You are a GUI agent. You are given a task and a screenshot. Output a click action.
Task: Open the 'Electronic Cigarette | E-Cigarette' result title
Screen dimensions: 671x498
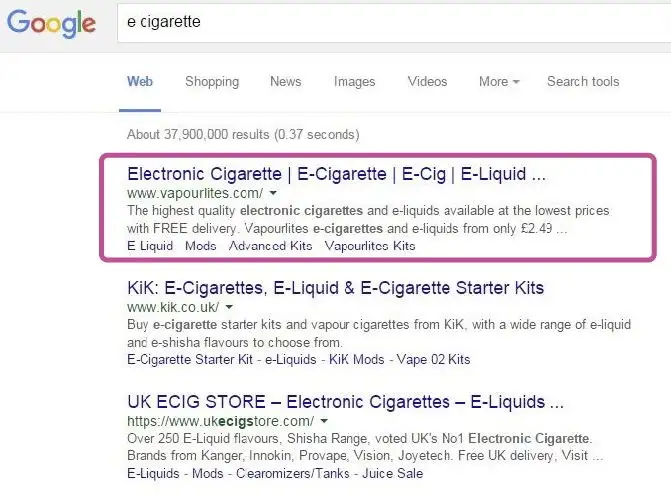(336, 174)
